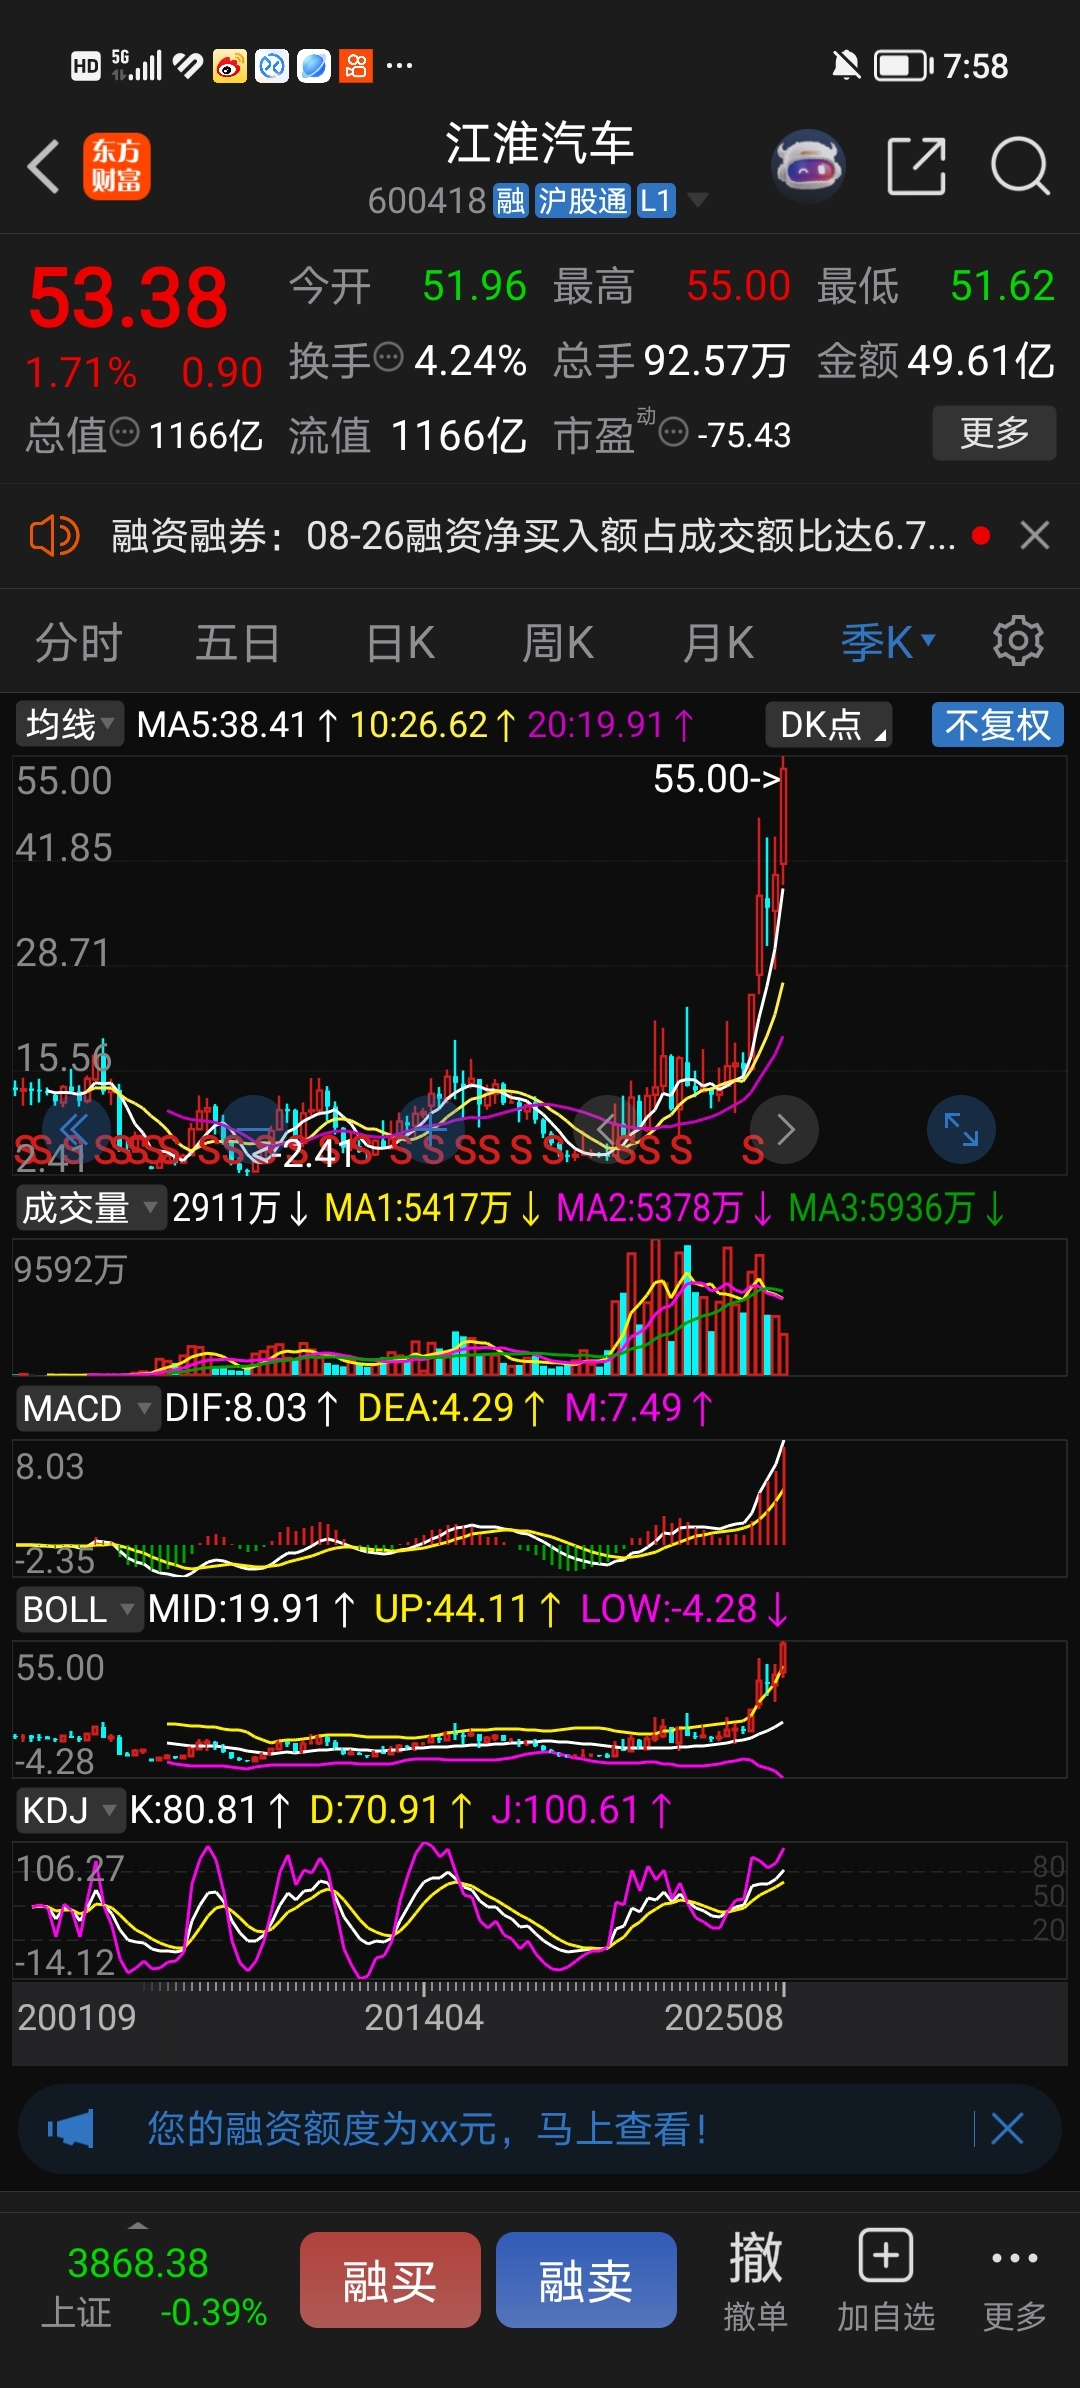
Task: Add stock via 加自选 icon
Action: (x=886, y=2280)
